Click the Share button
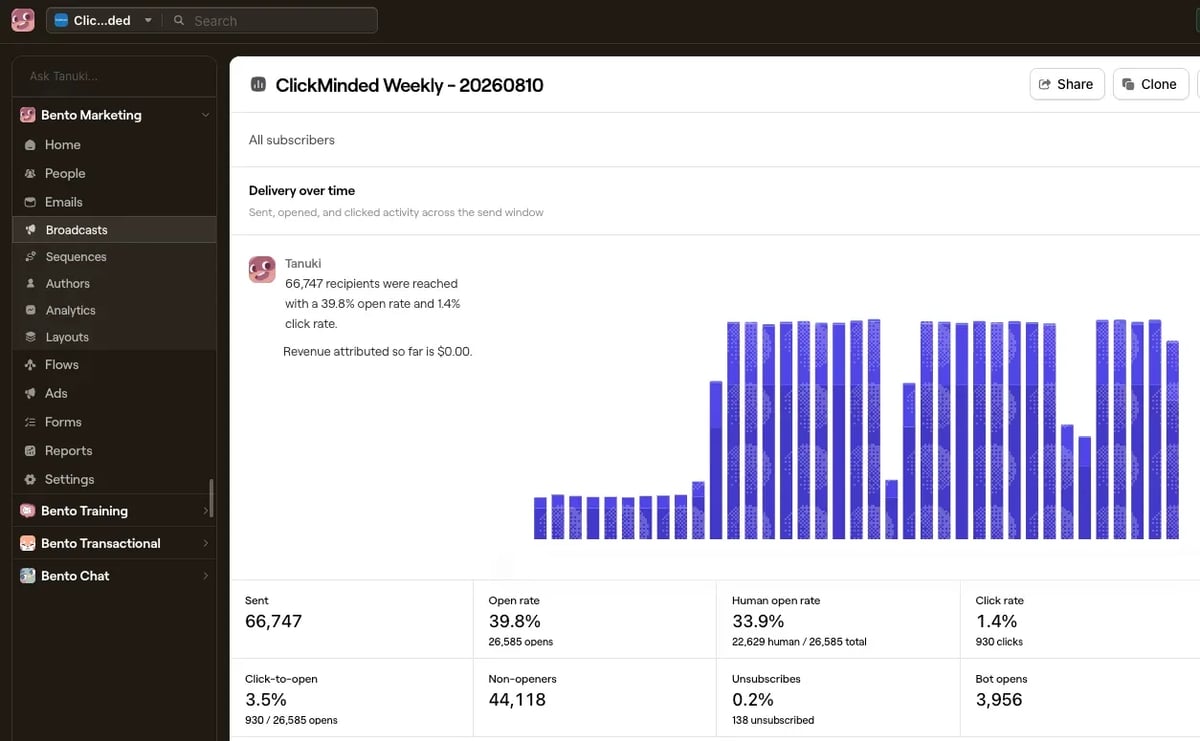This screenshot has width=1200, height=741. coord(1067,84)
